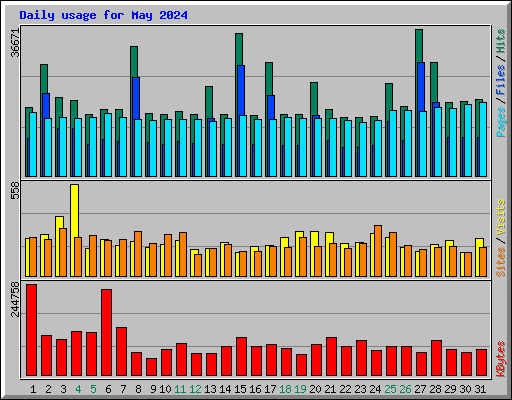Click the cyan Pages bar for day 31
Screen dimensions: 512x400
(483, 139)
